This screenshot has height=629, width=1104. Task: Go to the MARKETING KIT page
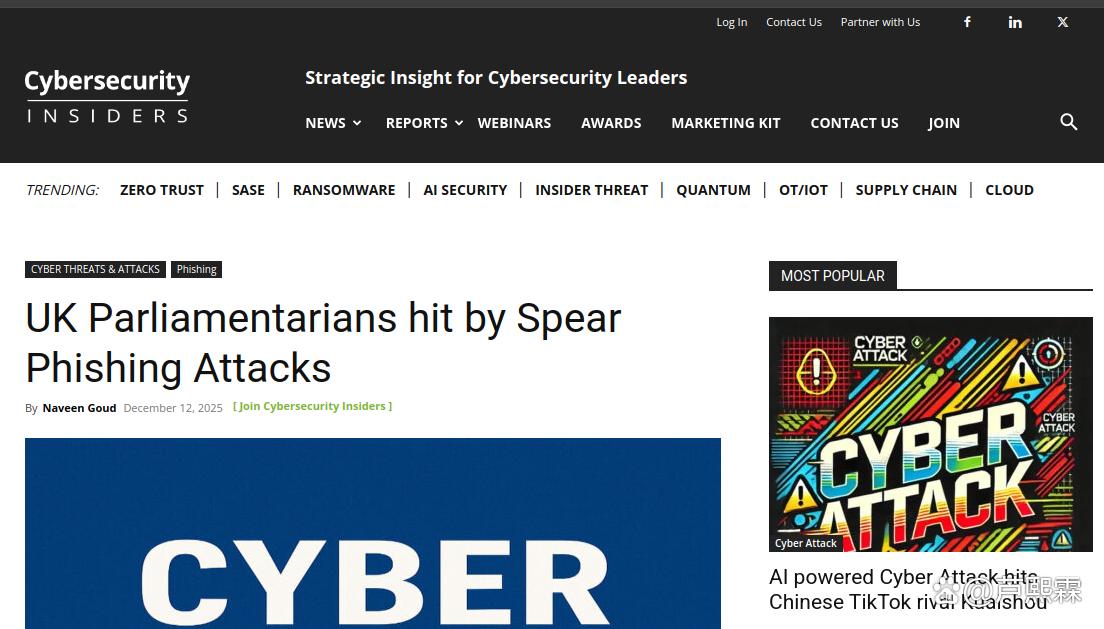tap(726, 123)
